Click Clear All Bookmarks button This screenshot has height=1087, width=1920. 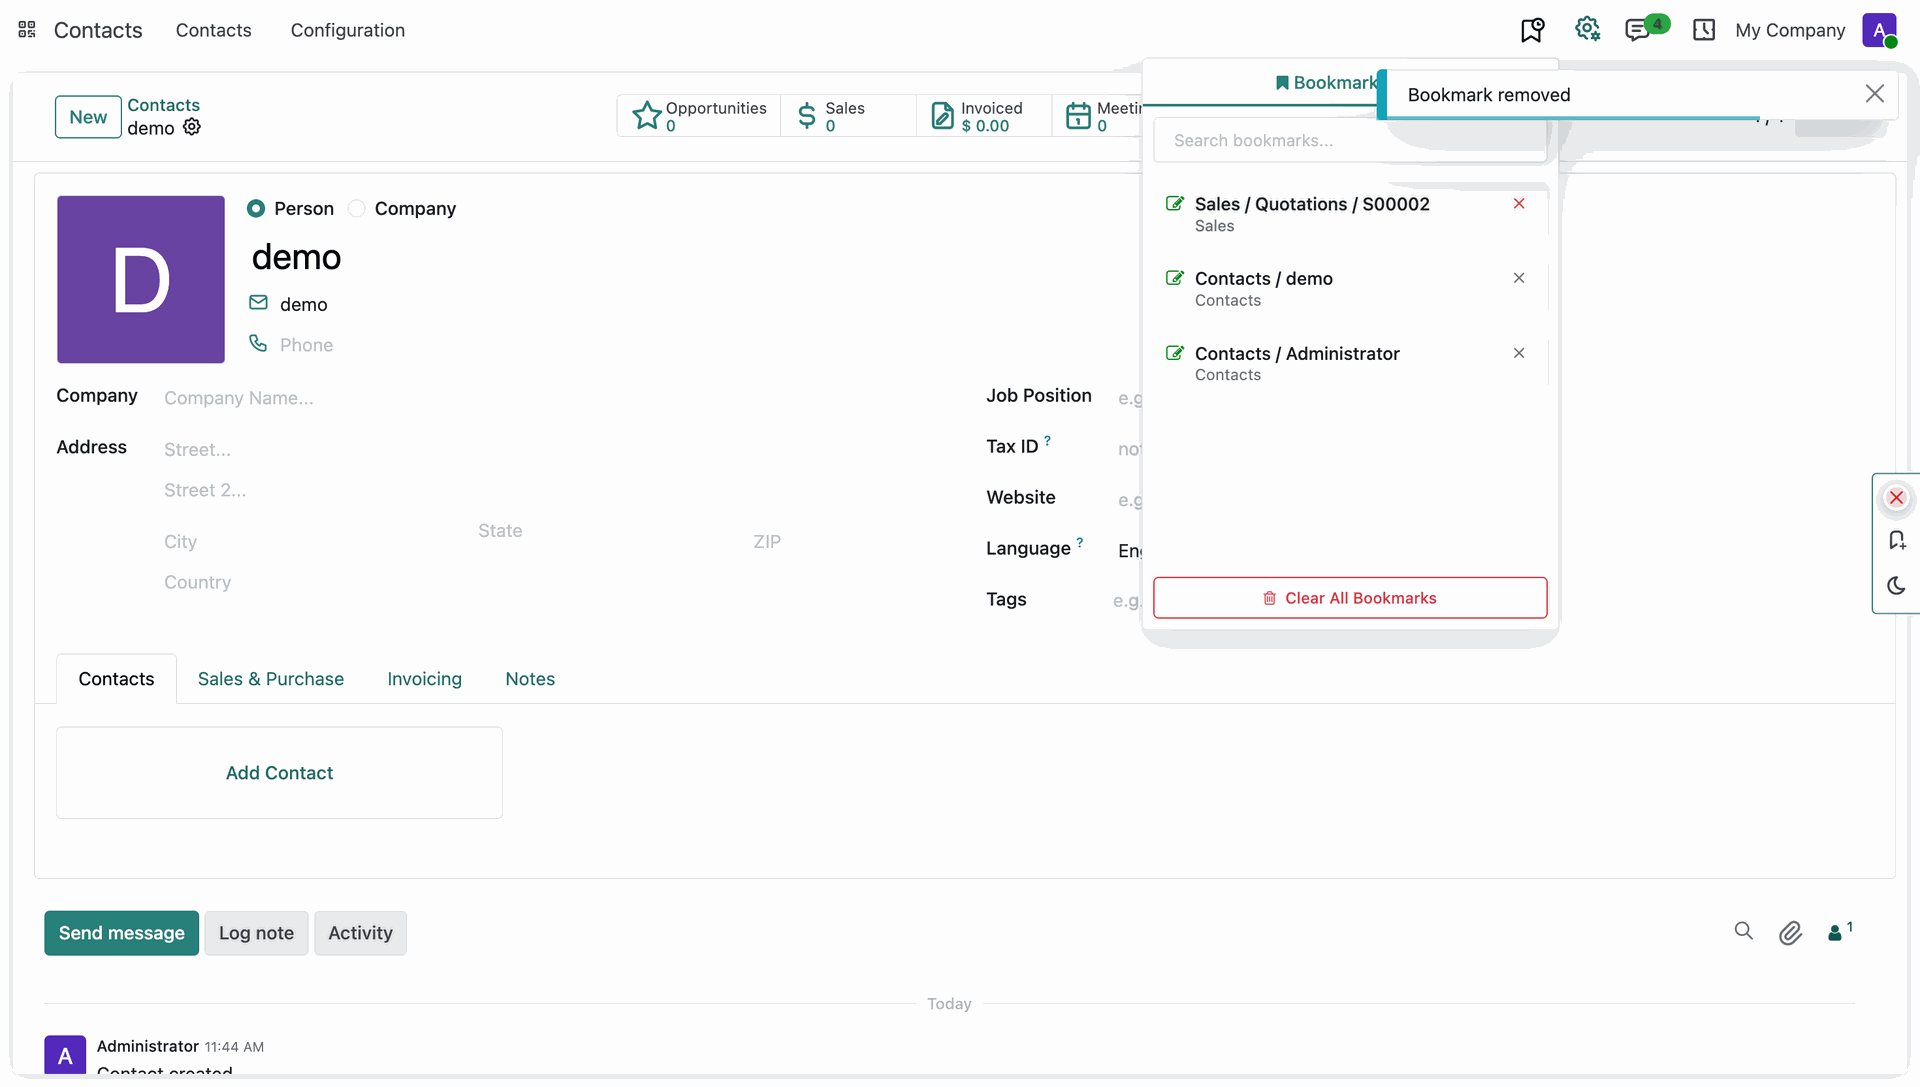pos(1350,598)
